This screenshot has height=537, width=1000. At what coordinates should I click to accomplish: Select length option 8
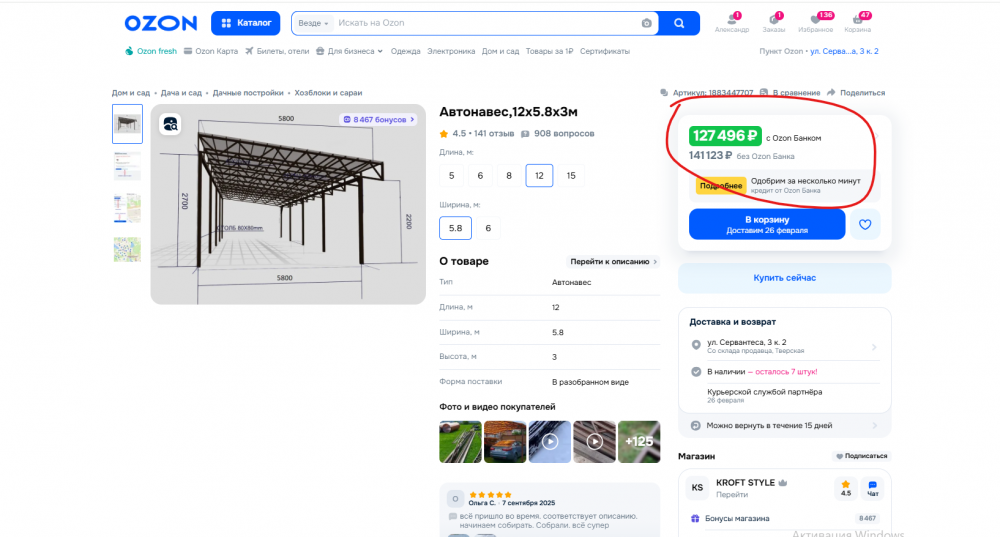tap(509, 175)
